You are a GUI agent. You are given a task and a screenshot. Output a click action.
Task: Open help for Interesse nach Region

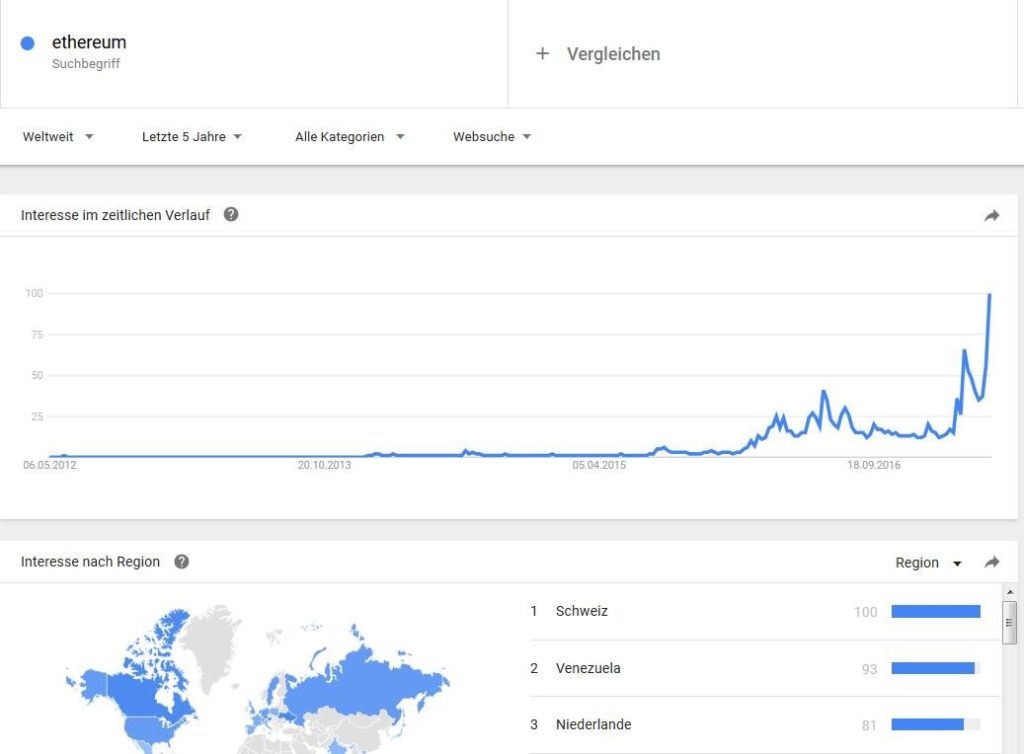pos(182,561)
